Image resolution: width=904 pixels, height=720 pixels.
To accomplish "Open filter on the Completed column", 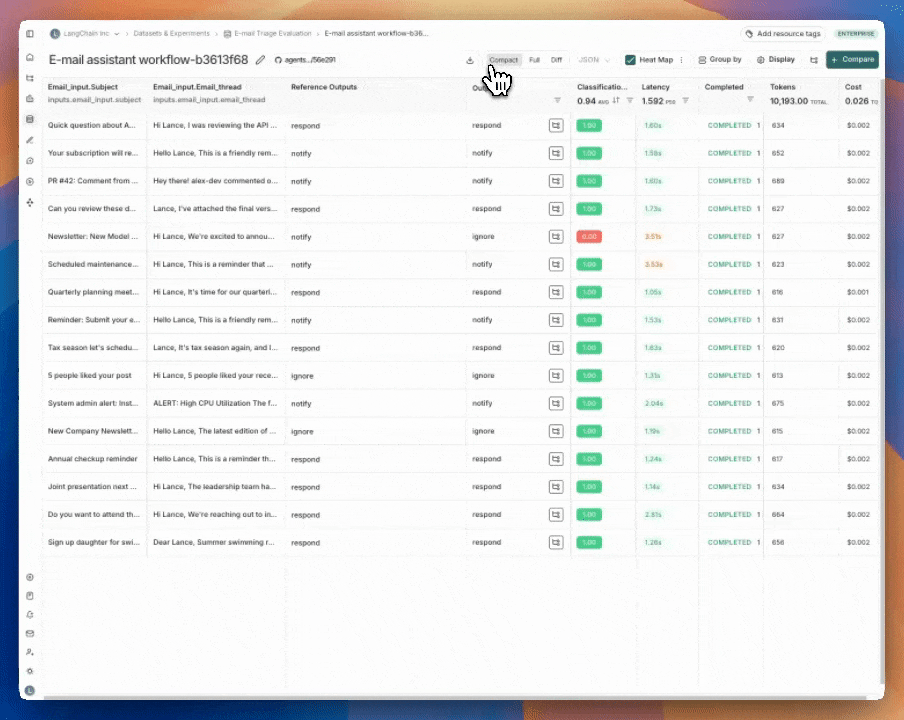I will click(750, 99).
